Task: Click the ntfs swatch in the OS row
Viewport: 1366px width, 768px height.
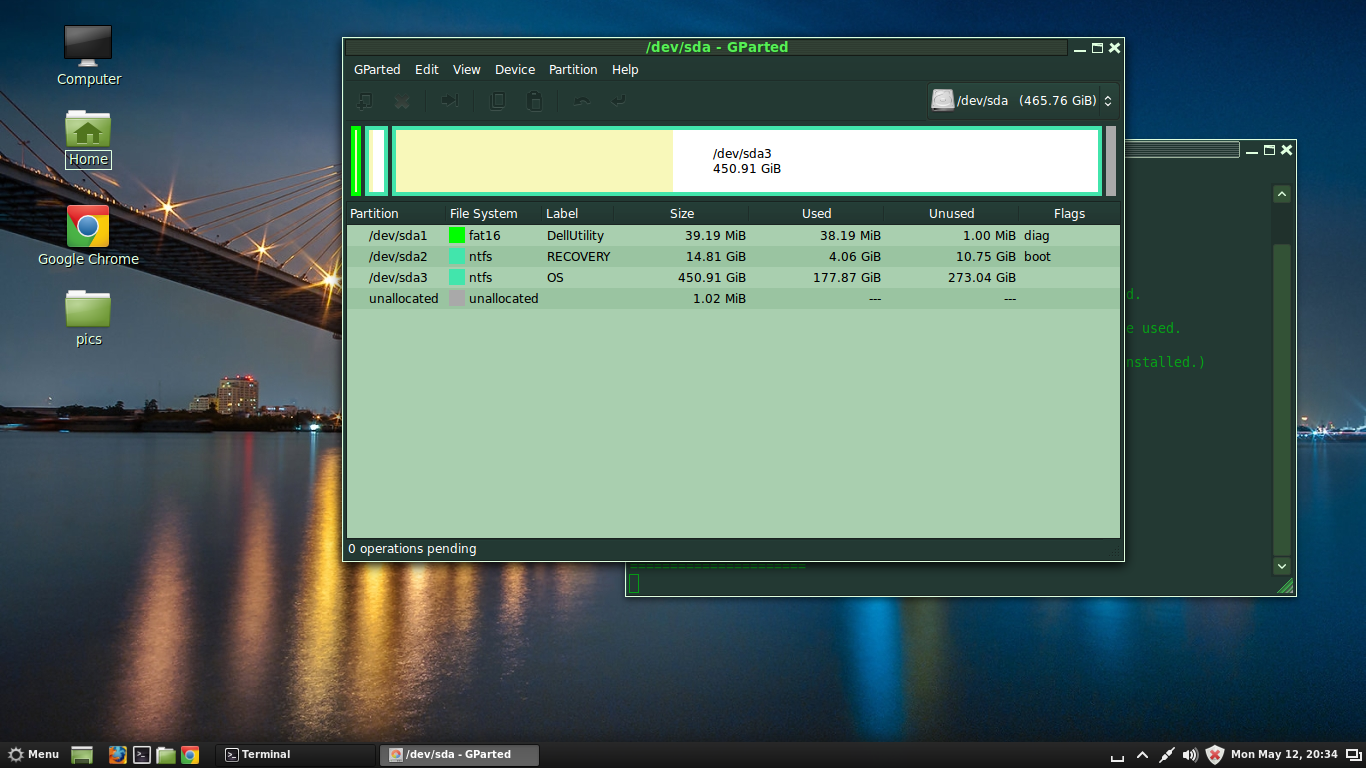Action: point(457,278)
